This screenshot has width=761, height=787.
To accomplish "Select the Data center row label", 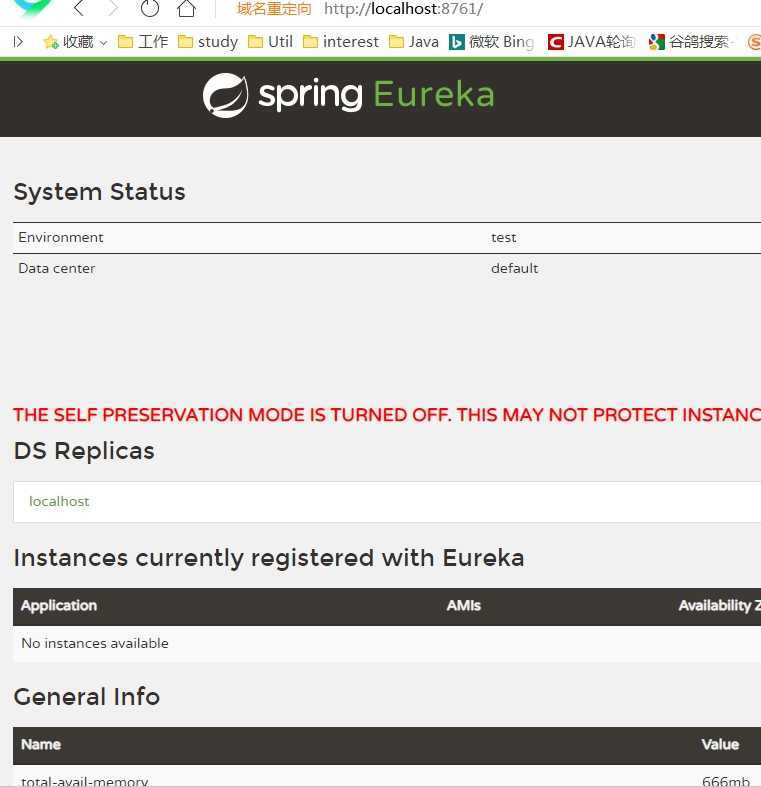I will [x=57, y=269].
